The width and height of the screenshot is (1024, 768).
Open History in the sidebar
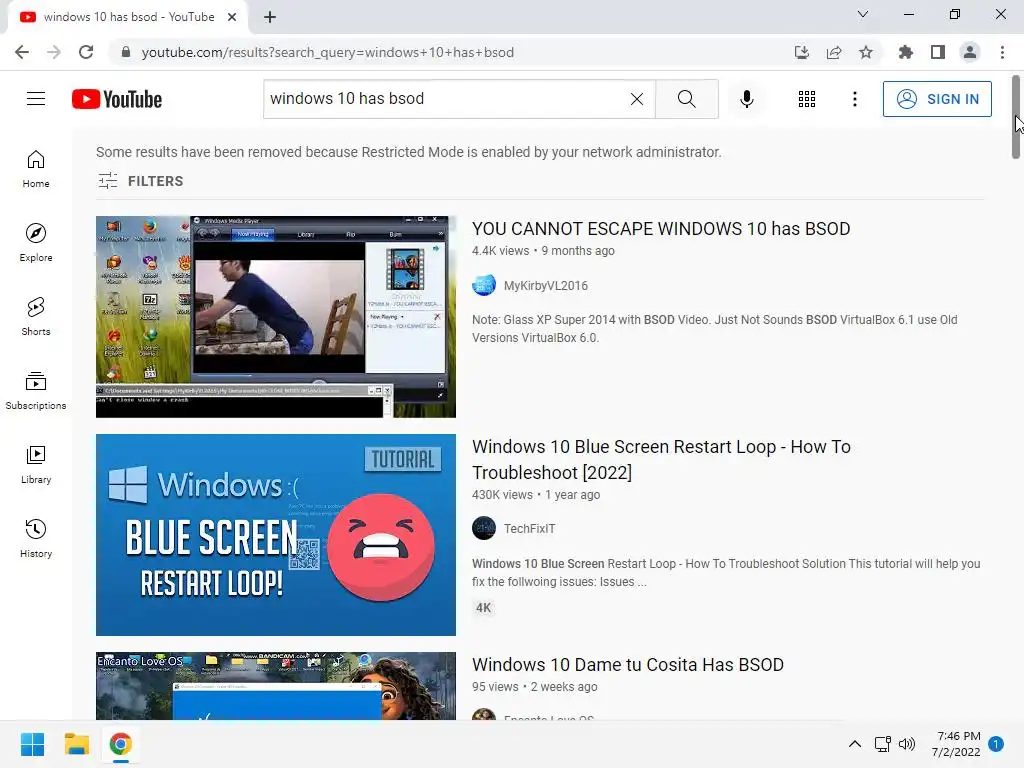click(x=36, y=539)
